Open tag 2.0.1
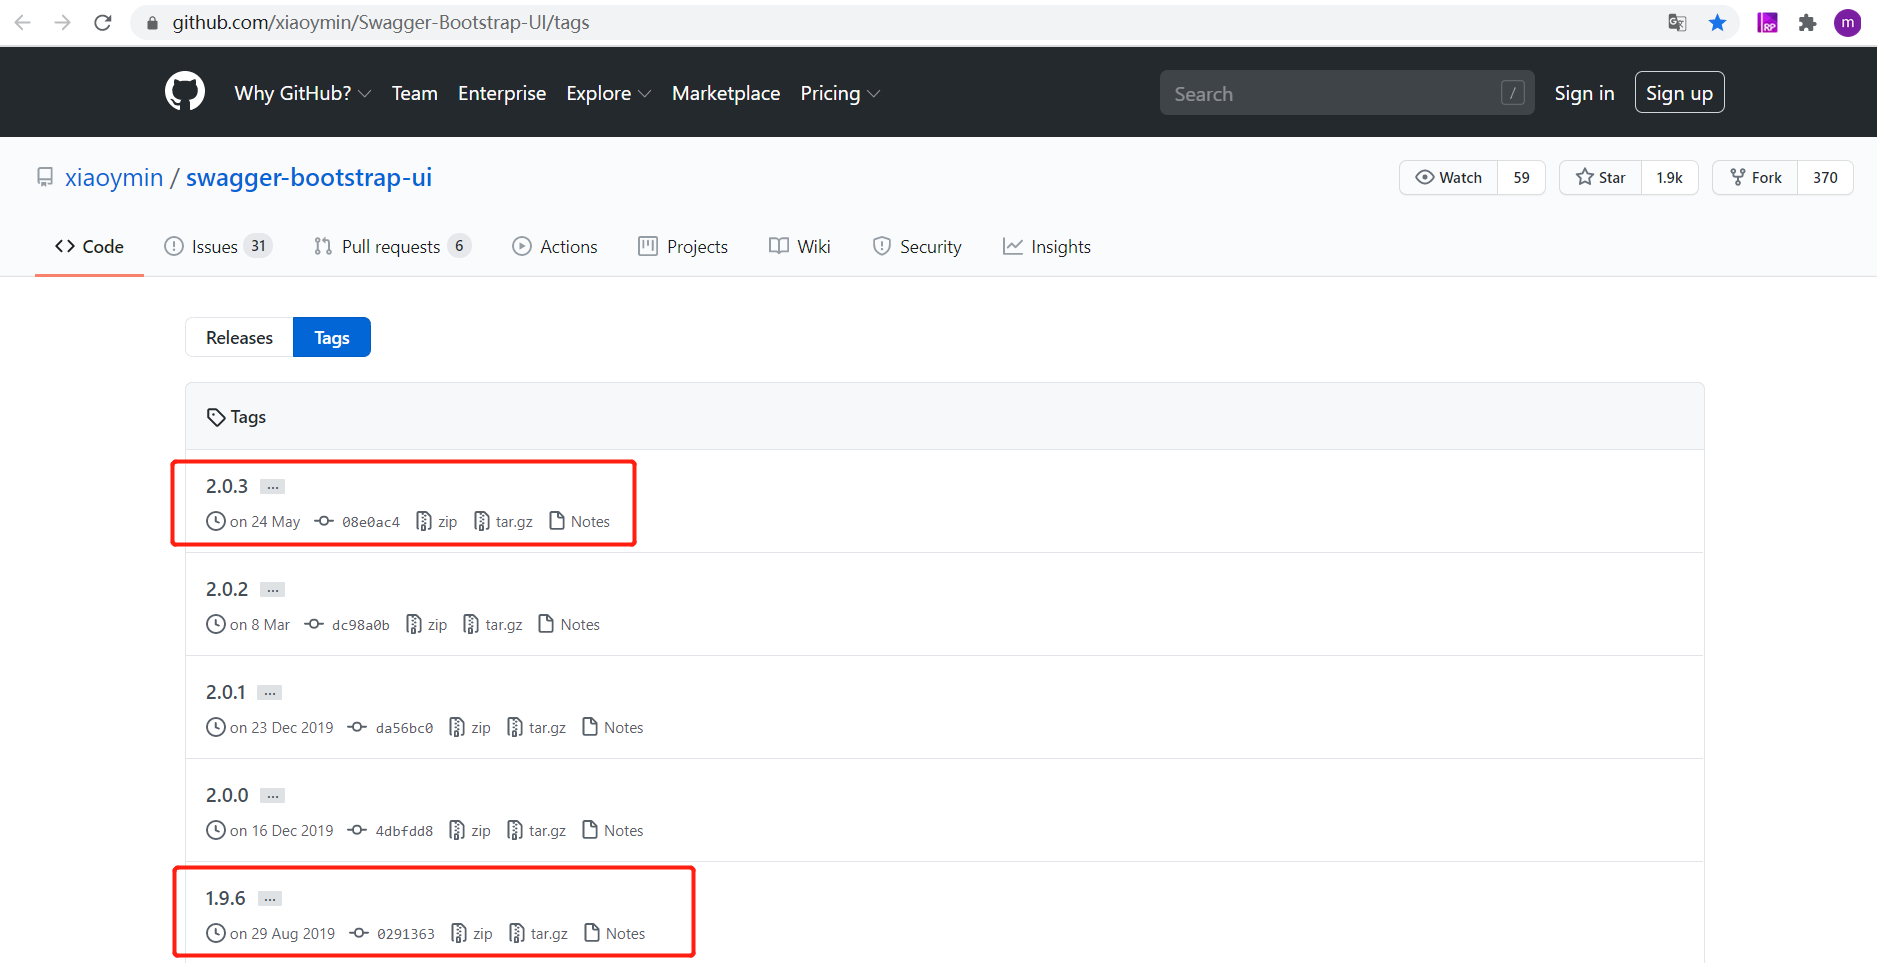Viewport: 1877px width, 963px height. (x=226, y=692)
